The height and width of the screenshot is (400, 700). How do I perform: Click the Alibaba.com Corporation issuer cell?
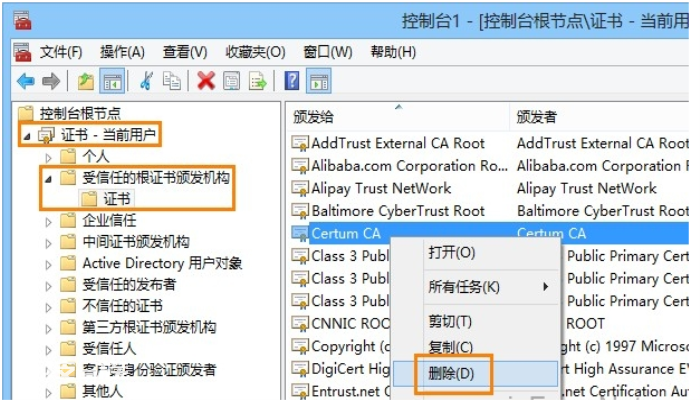coord(603,166)
